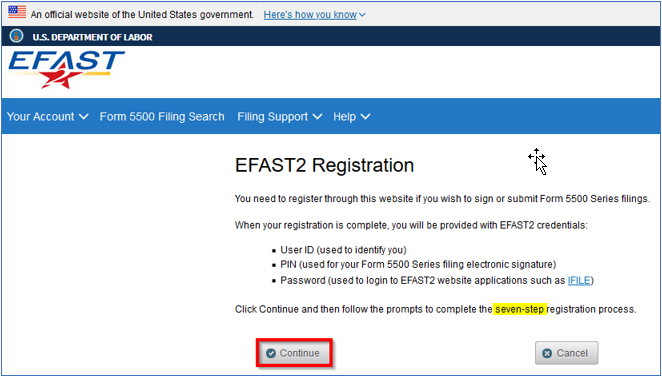Click the Continue button
This screenshot has height=377, width=662.
click(294, 353)
